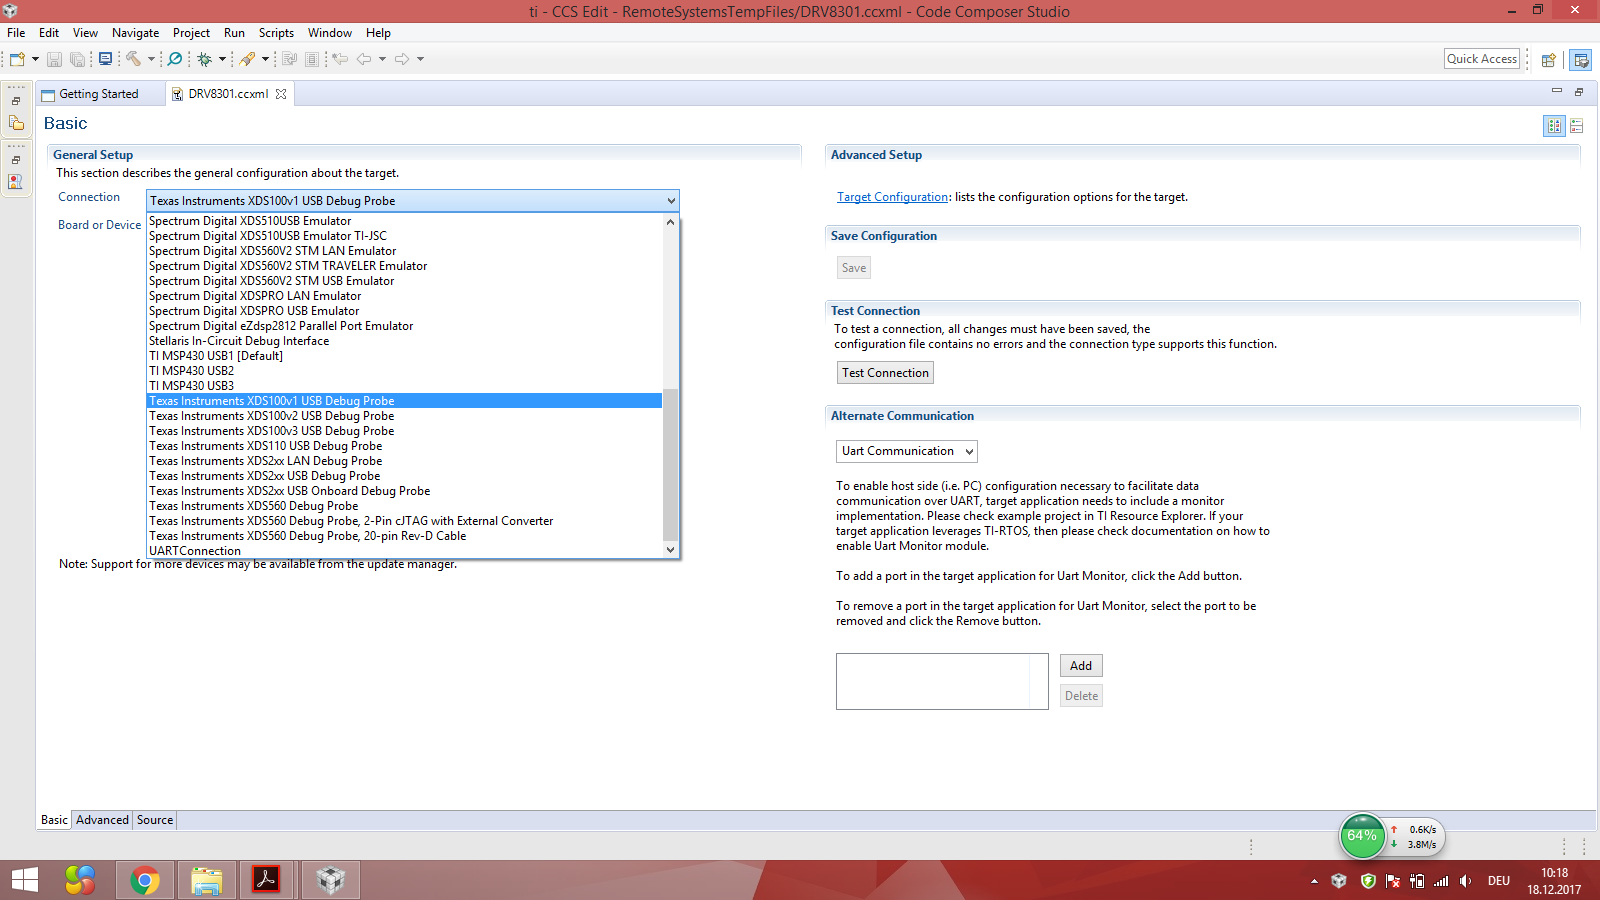Select UARTConnection list entry

(404, 551)
